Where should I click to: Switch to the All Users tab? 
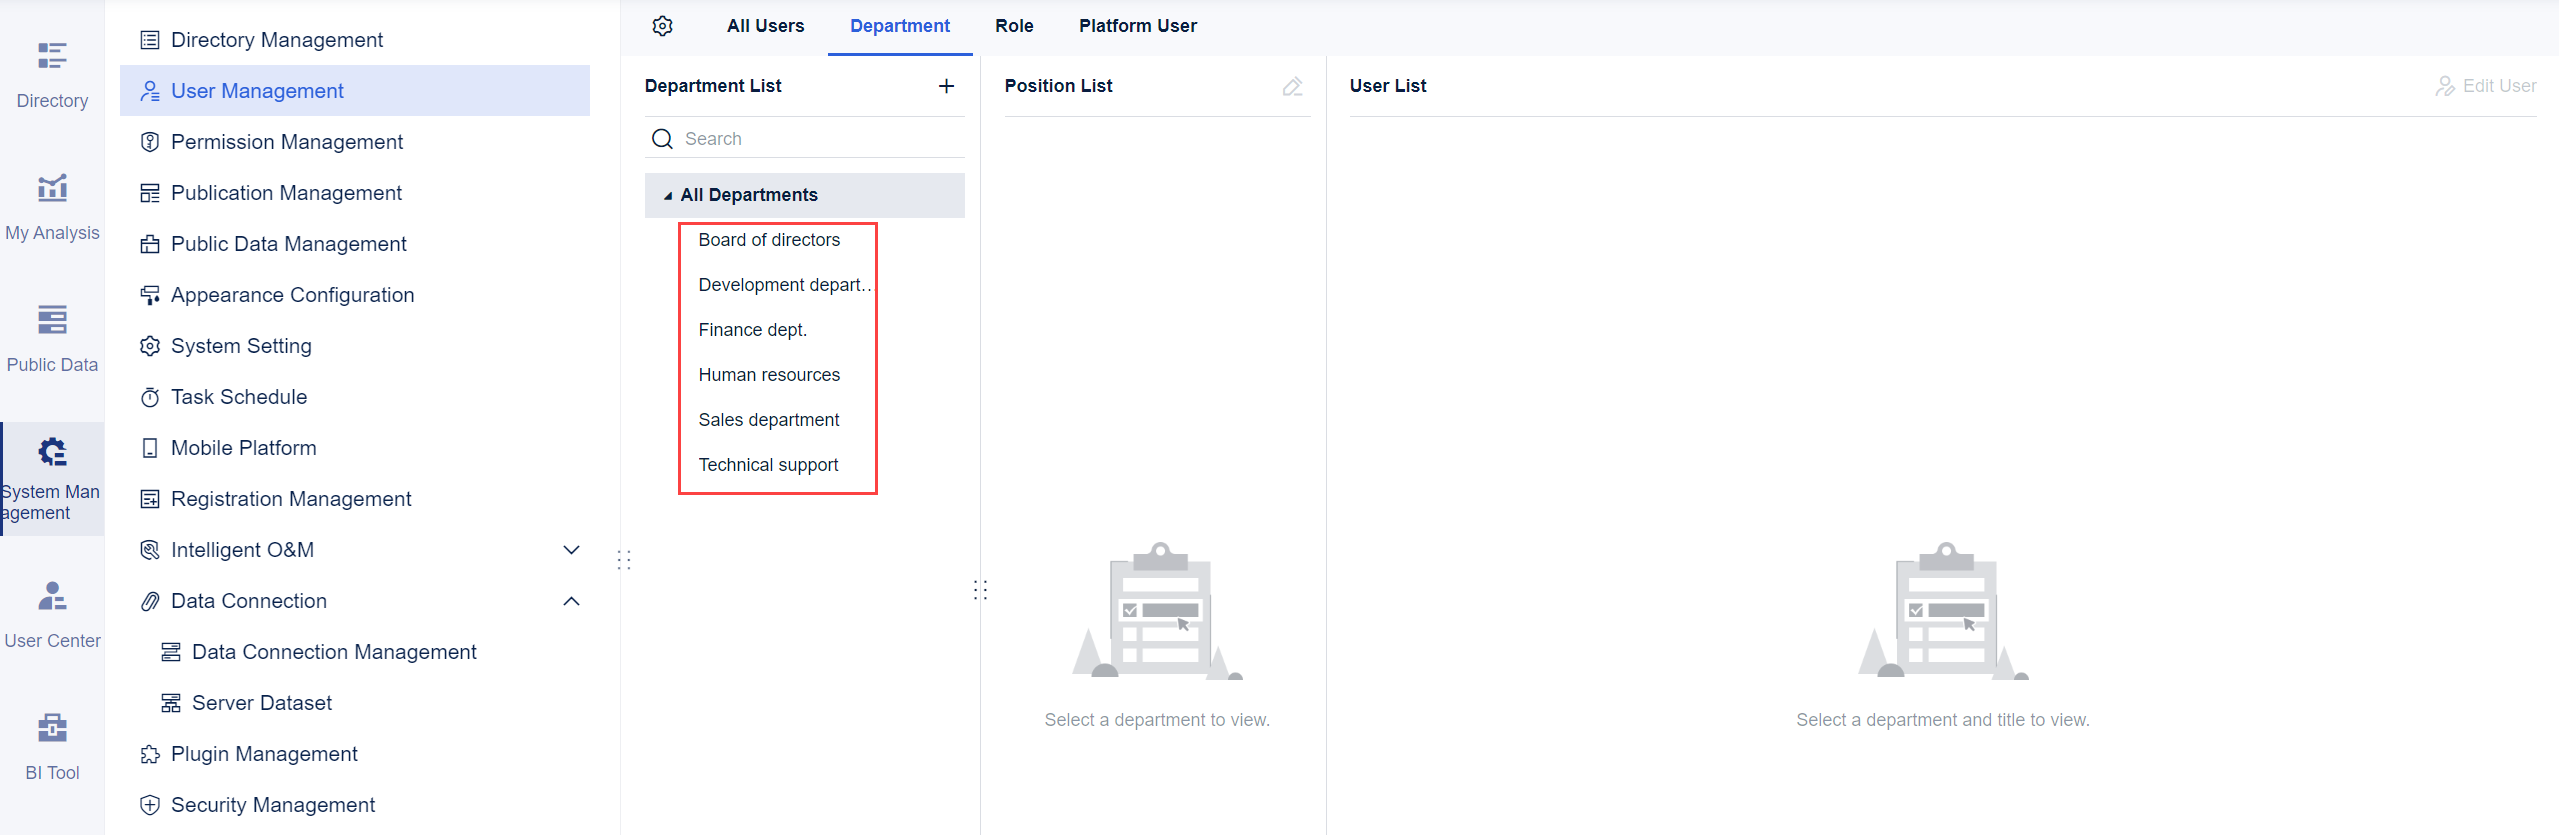coord(765,26)
